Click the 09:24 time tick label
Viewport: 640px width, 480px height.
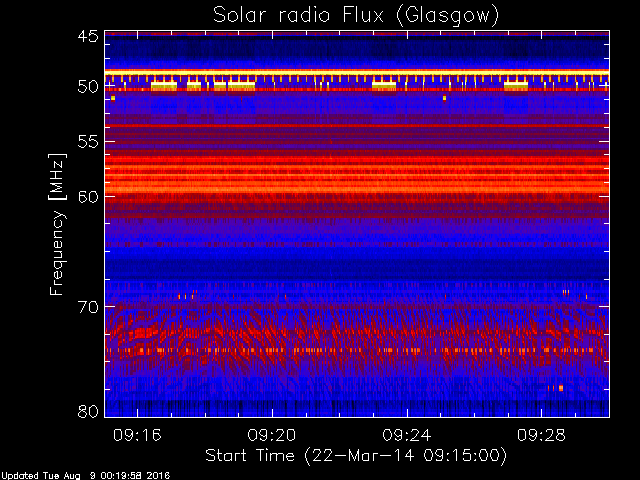tap(407, 435)
